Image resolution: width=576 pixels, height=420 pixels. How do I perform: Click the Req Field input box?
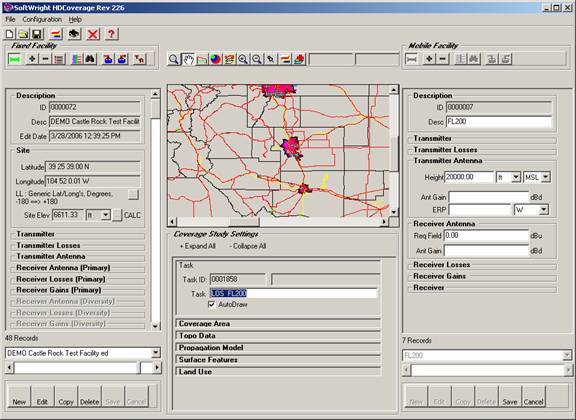[486, 236]
